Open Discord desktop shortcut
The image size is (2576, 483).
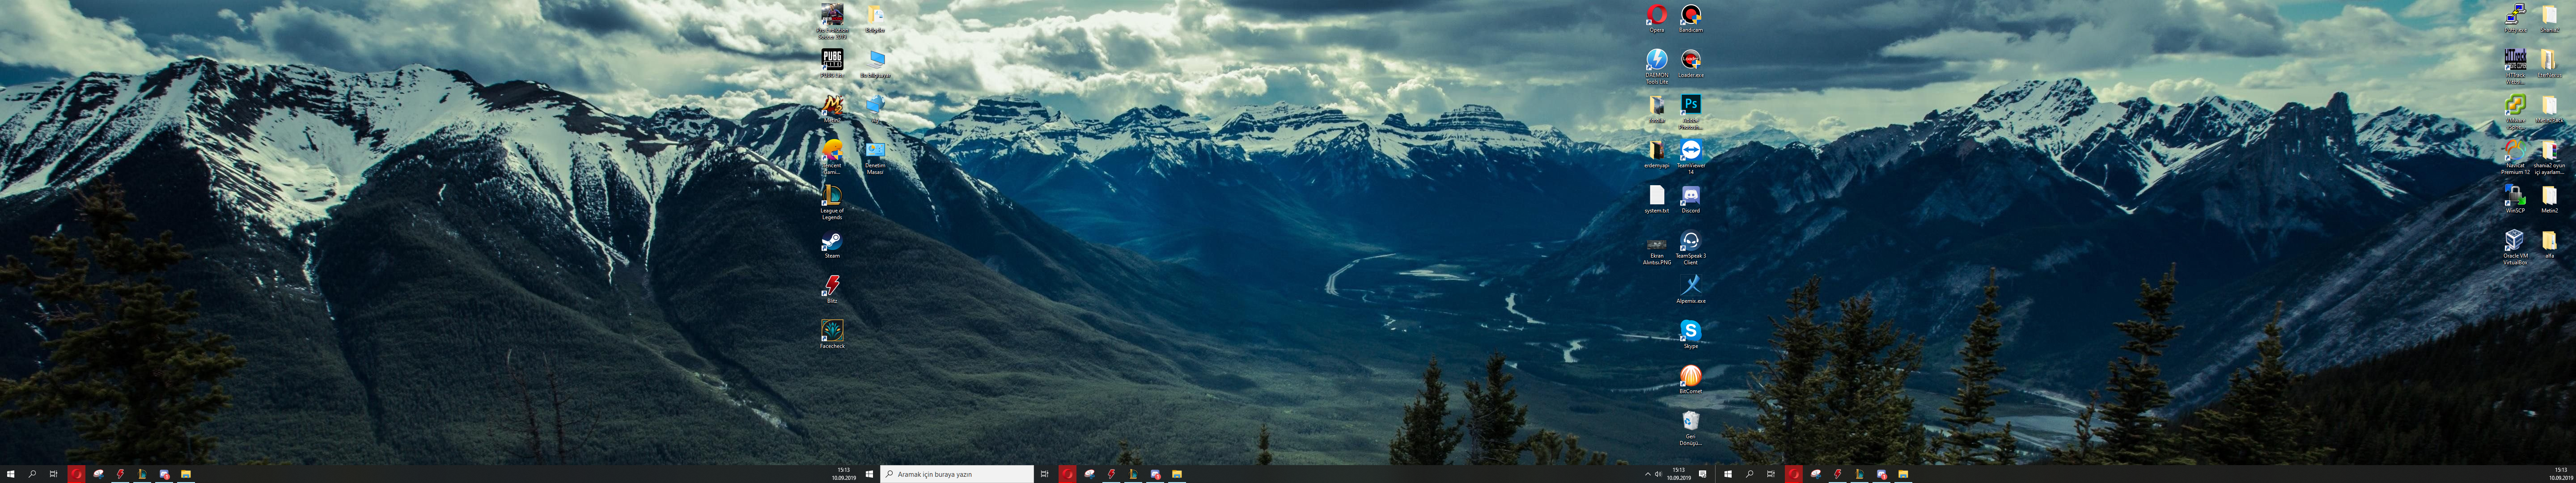[1691, 200]
